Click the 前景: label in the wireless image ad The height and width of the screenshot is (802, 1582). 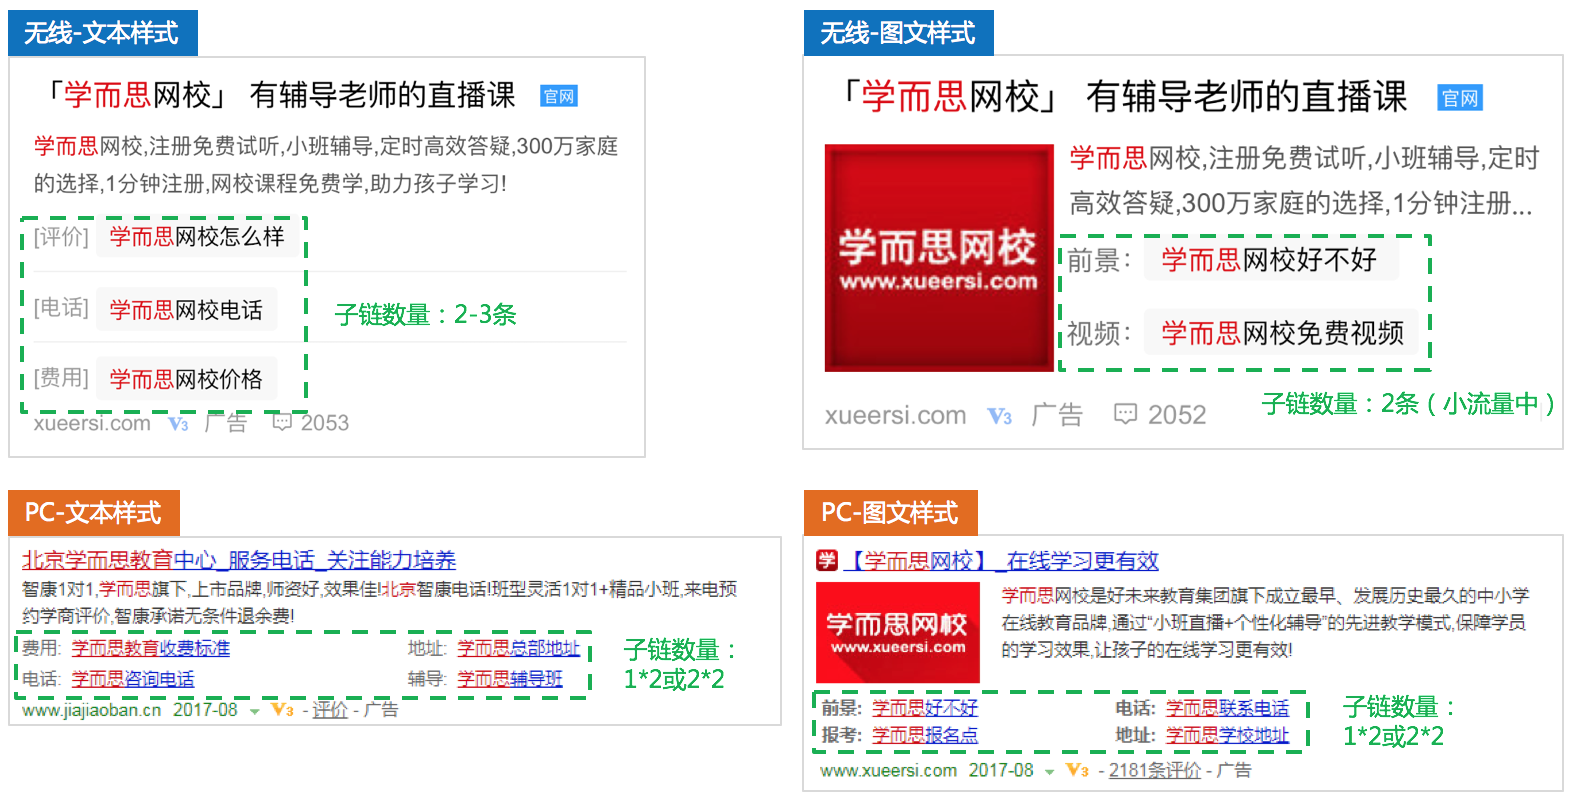click(1099, 261)
